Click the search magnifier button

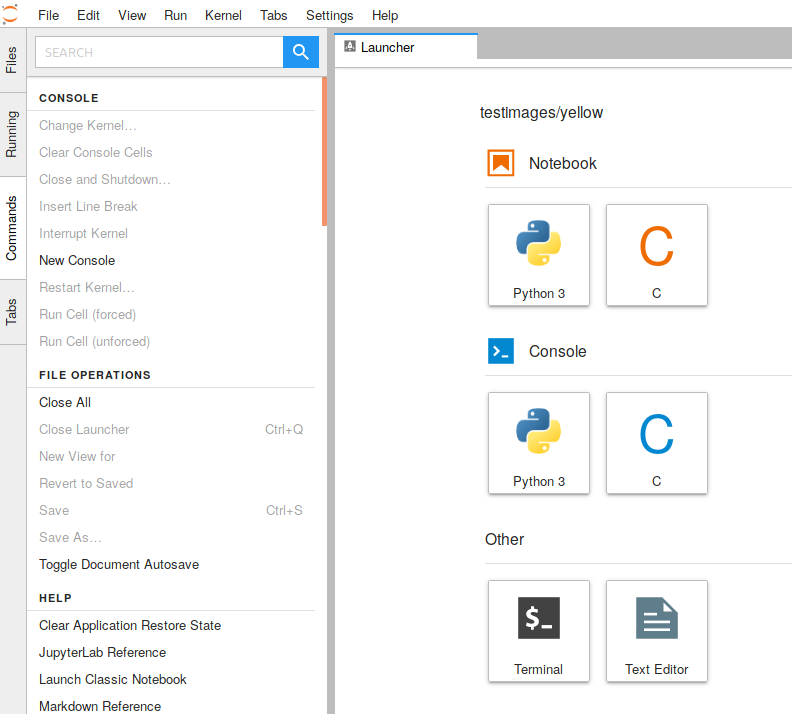(x=301, y=52)
